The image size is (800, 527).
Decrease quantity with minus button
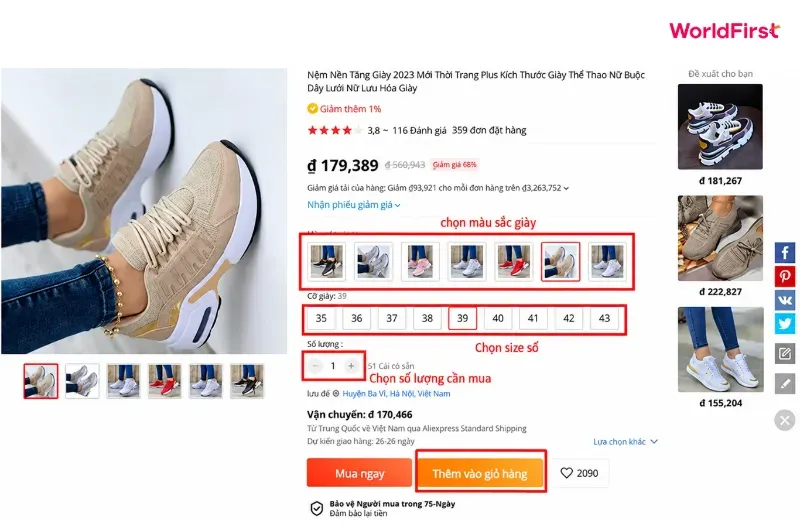[315, 366]
